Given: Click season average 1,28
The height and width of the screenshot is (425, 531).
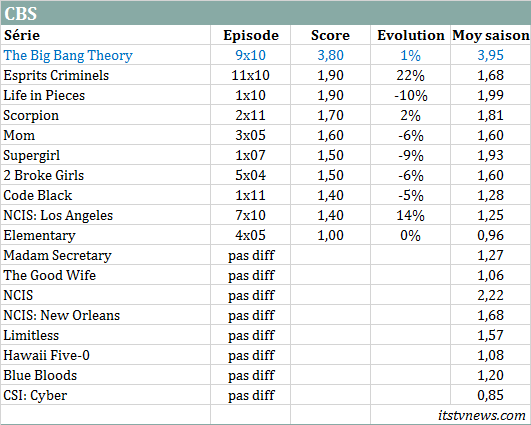Looking at the screenshot, I should 491,195.
